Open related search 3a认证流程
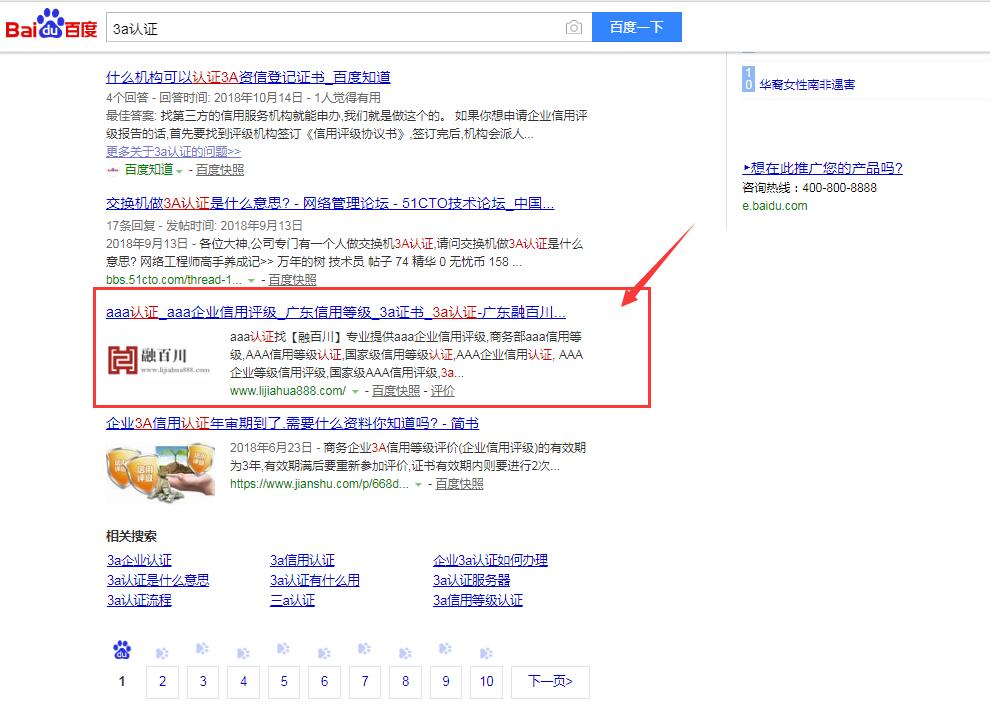The height and width of the screenshot is (708, 990). (139, 600)
